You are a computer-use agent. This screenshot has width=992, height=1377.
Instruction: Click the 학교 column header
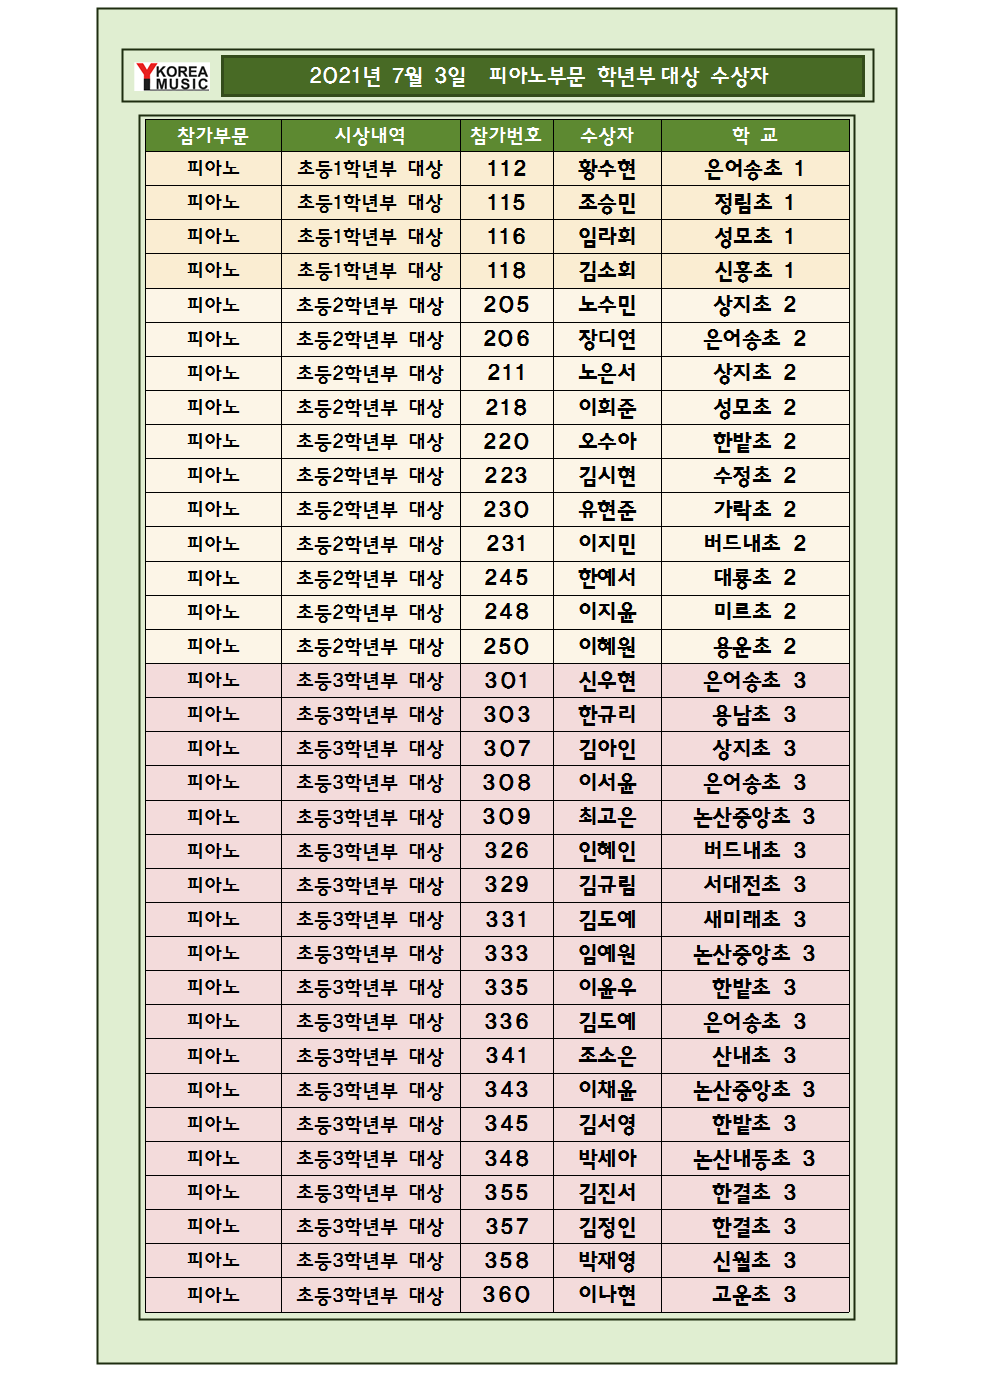coord(755,135)
